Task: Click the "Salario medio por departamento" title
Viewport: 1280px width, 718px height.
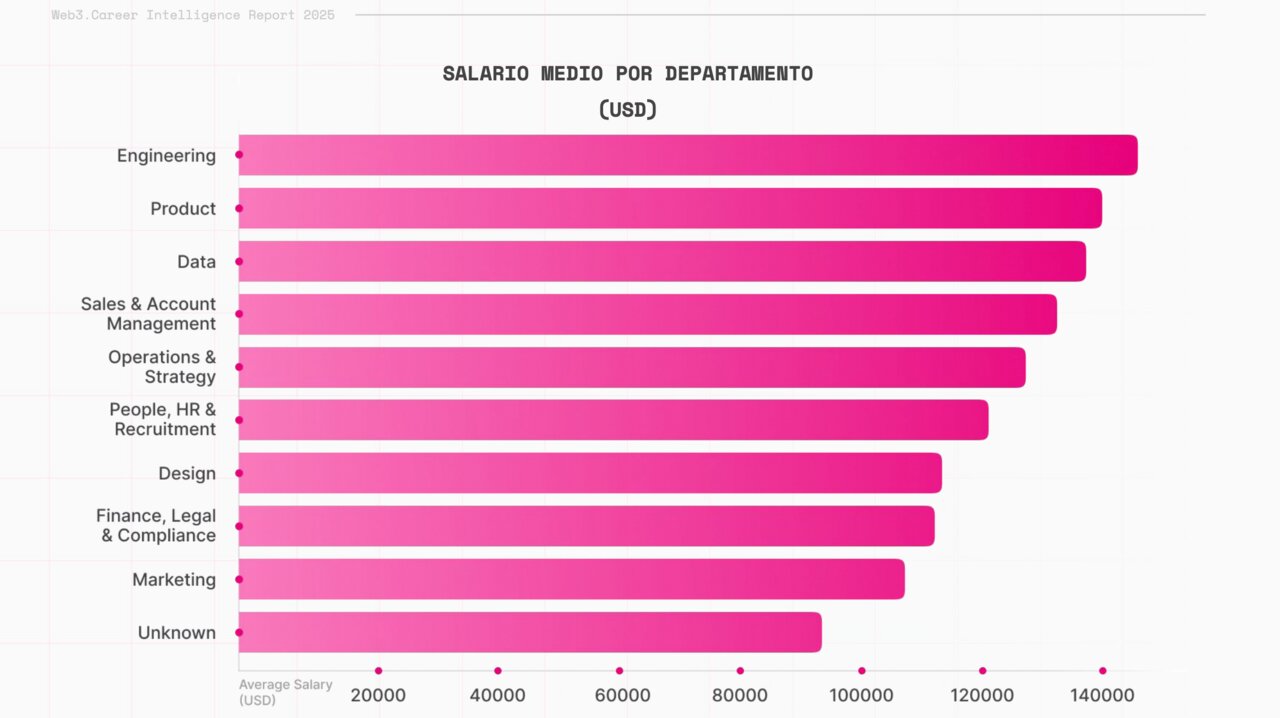Action: (628, 74)
